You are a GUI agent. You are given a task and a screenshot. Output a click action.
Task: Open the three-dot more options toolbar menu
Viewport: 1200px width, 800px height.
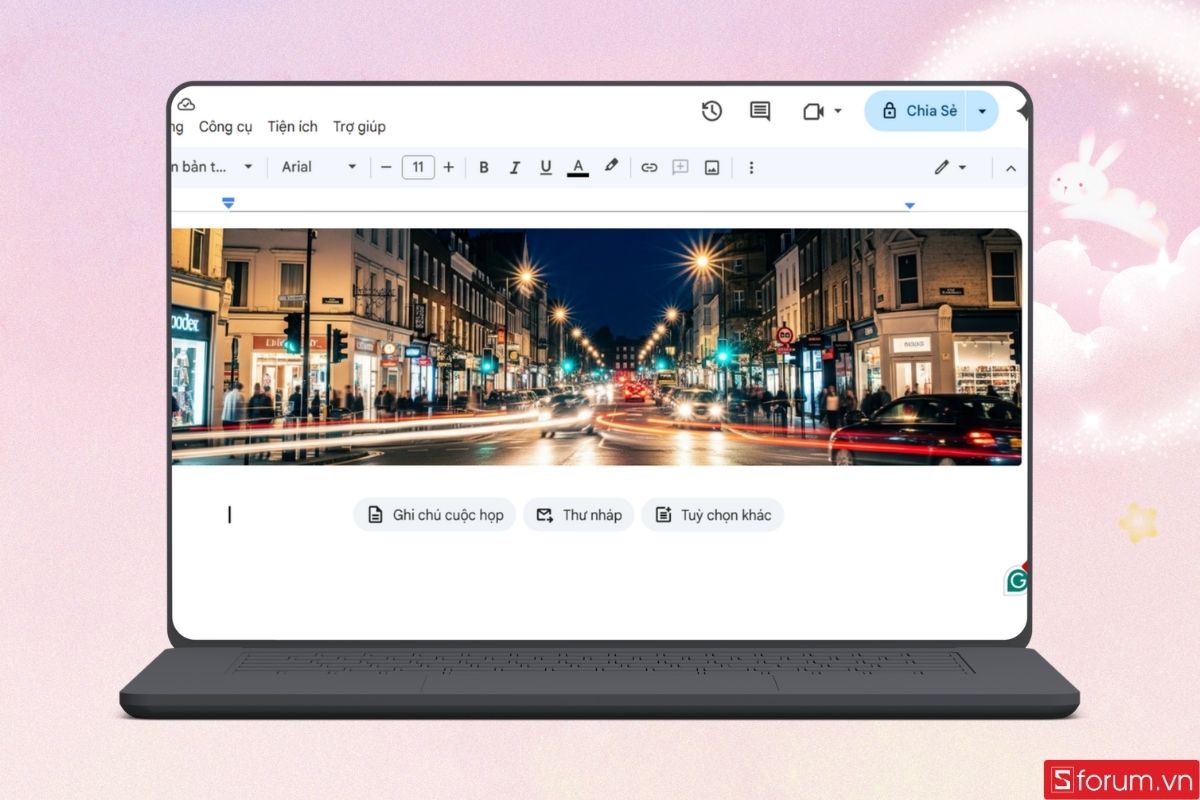[x=751, y=167]
